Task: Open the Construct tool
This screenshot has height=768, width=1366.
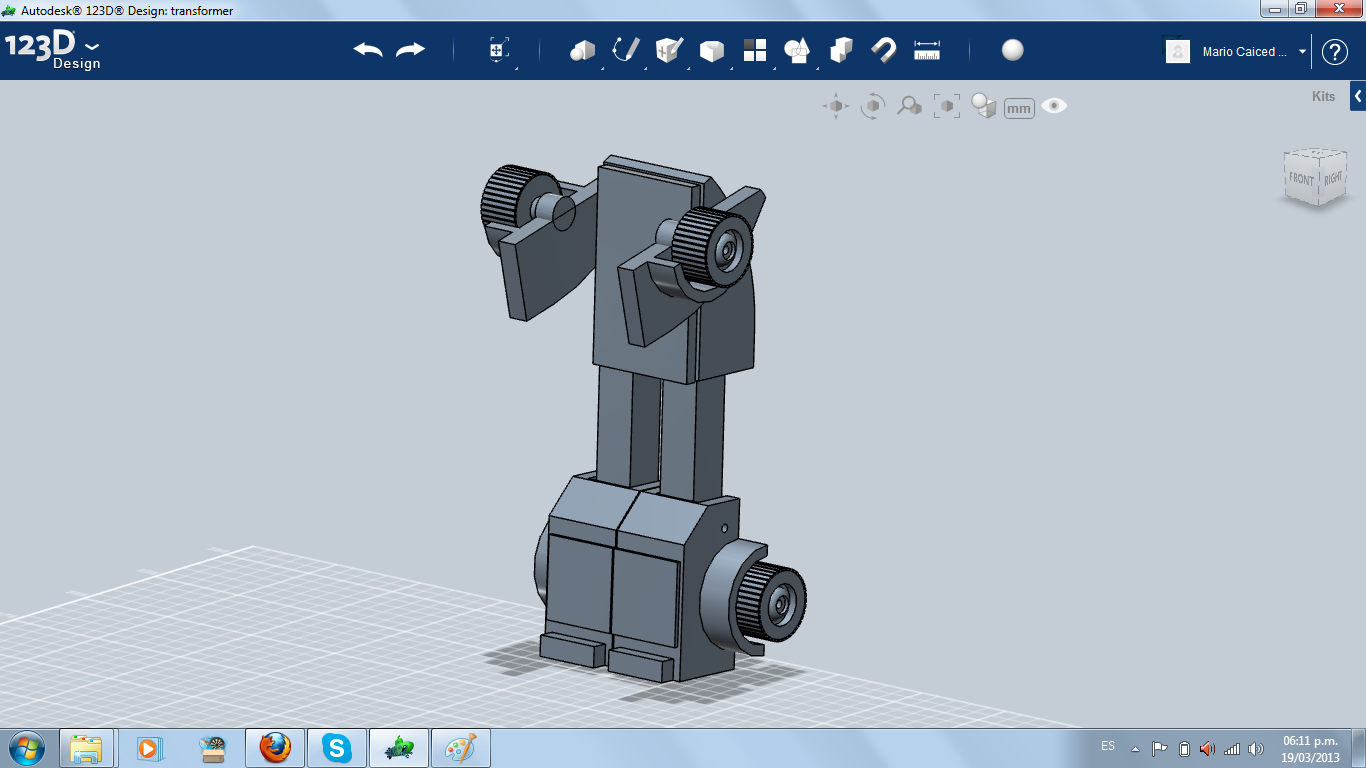Action: 668,50
